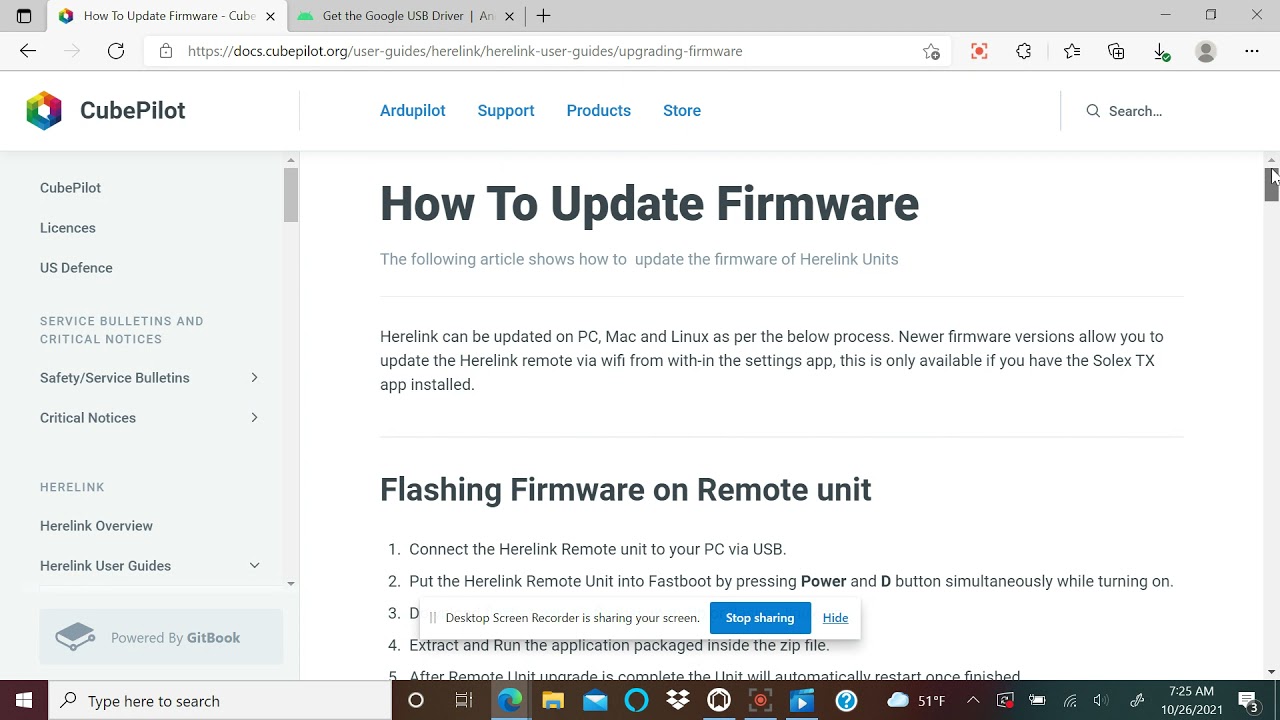Open Licences sidebar page
This screenshot has width=1280, height=720.
click(x=68, y=228)
